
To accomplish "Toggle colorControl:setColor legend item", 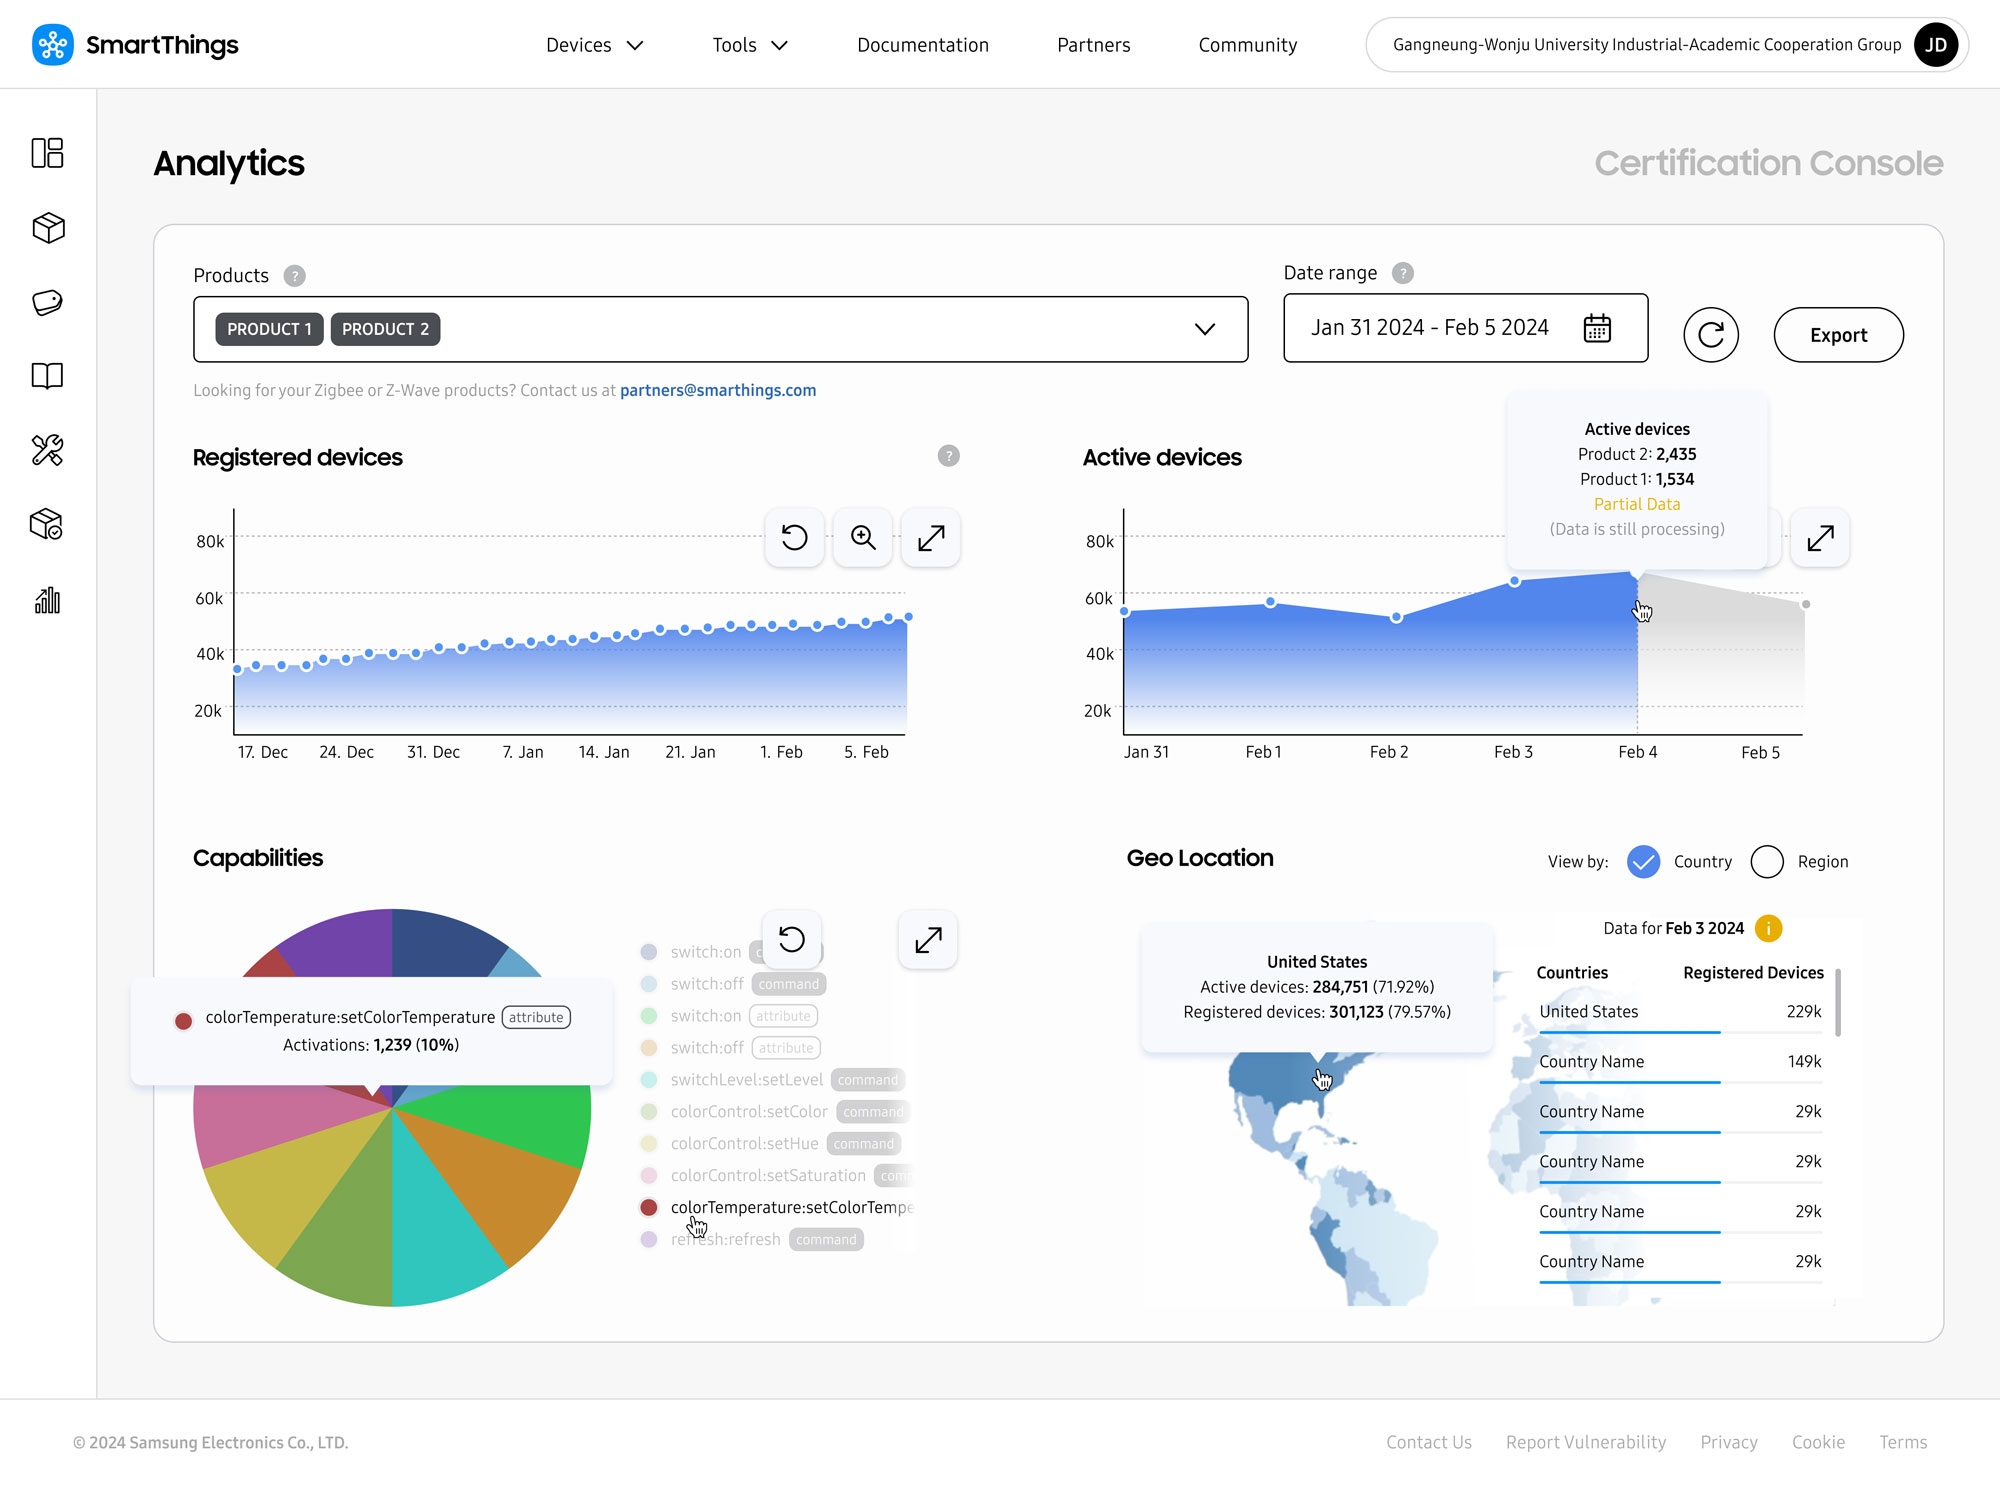I will pyautogui.click(x=775, y=1112).
